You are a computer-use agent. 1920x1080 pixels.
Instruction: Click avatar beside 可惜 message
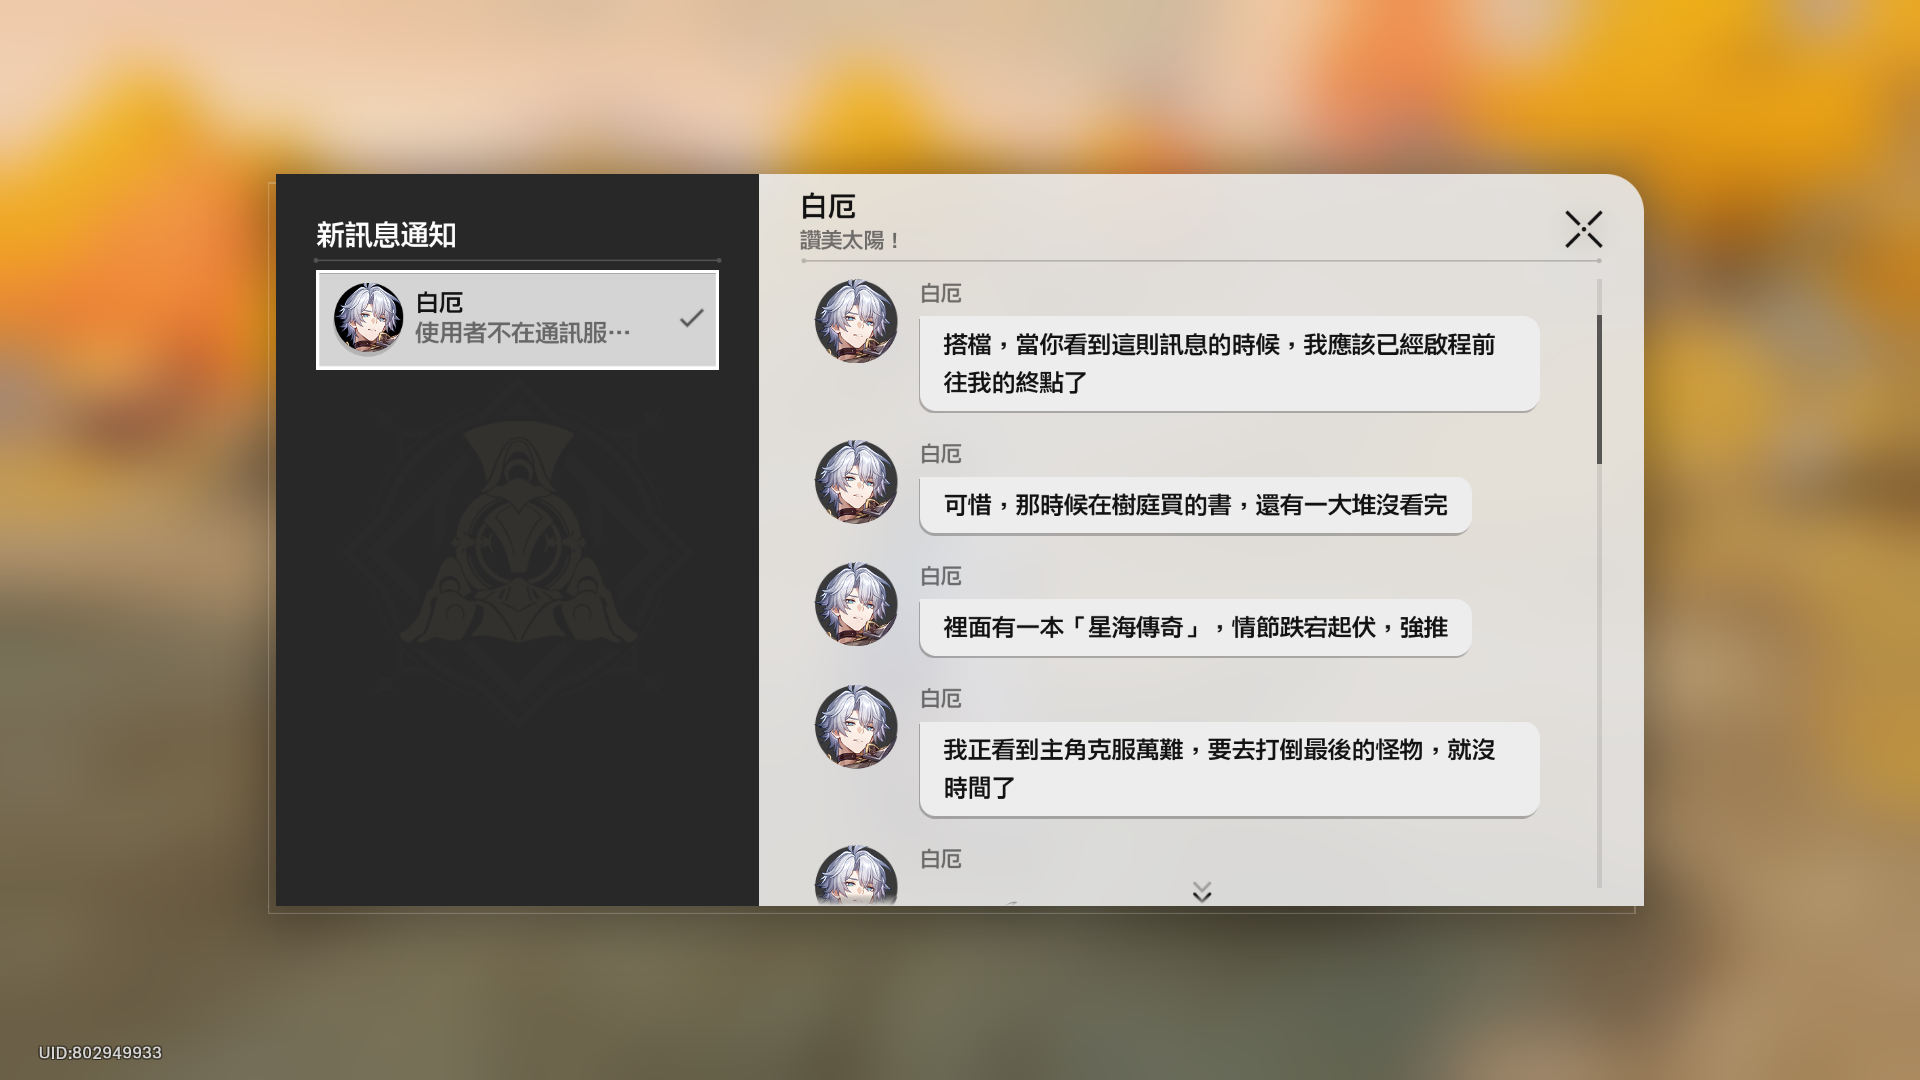click(856, 482)
